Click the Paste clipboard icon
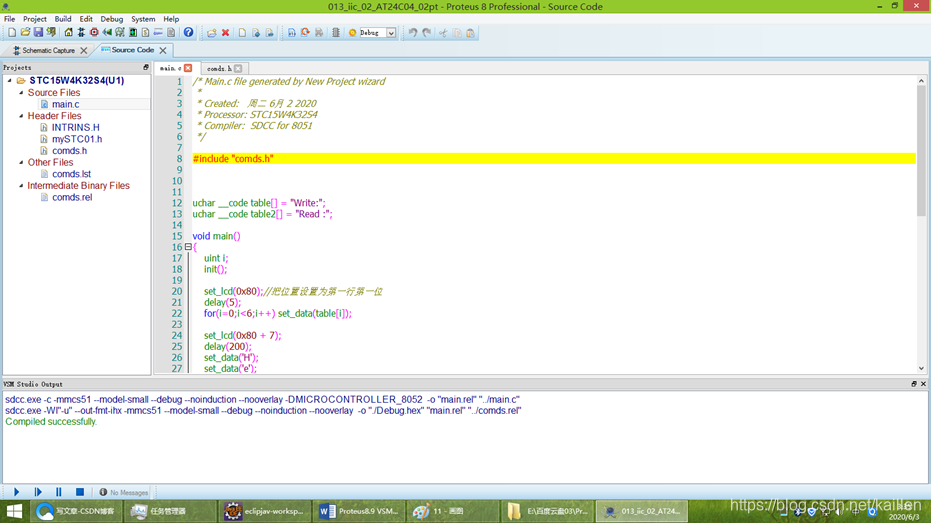This screenshot has width=931, height=524. [x=470, y=33]
